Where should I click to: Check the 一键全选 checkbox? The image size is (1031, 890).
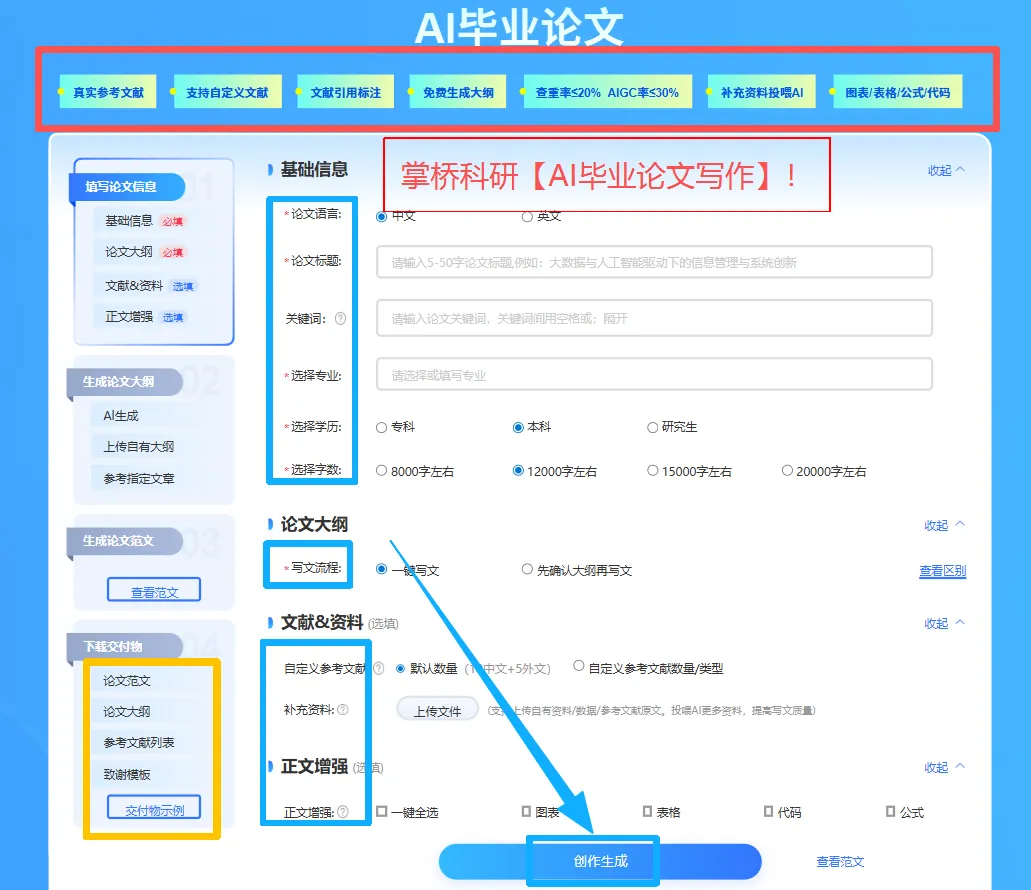coord(381,812)
